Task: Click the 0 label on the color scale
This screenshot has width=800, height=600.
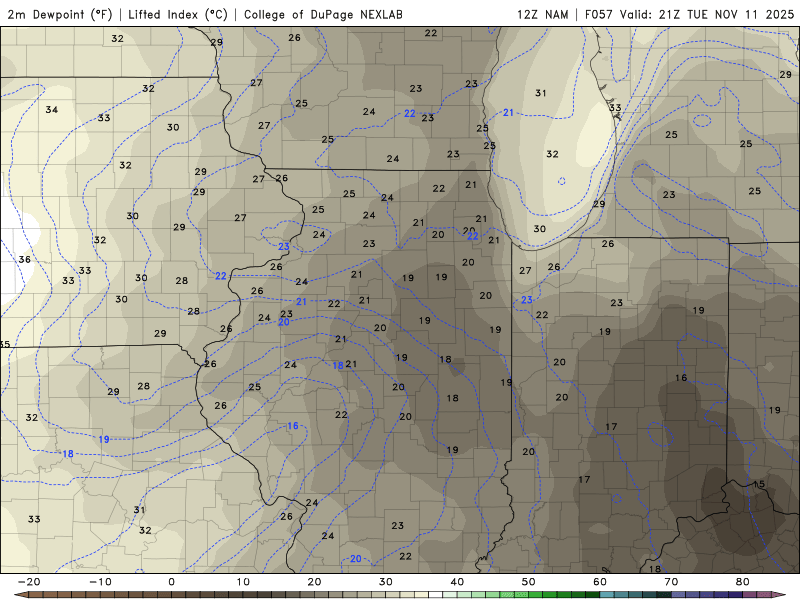Action: (171, 582)
